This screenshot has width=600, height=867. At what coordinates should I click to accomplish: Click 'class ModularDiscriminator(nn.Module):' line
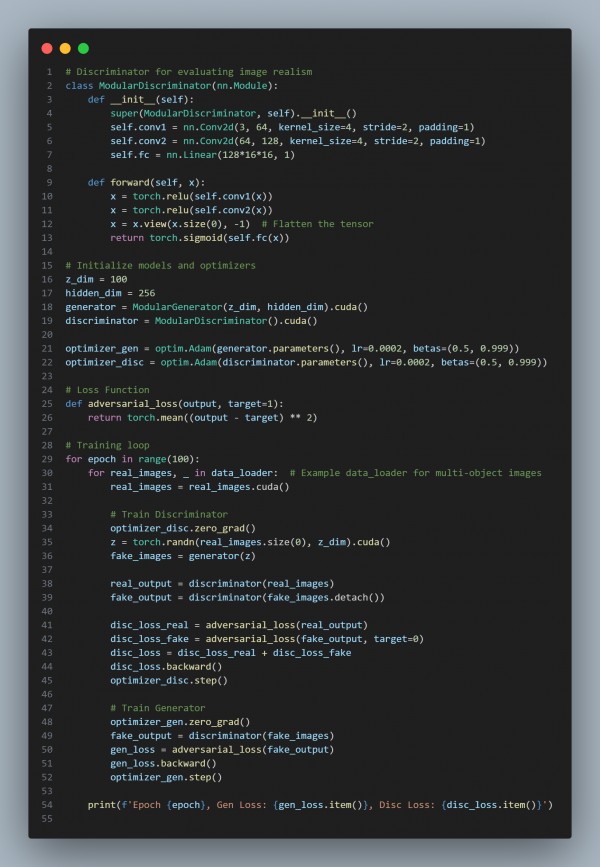[x=171, y=86]
